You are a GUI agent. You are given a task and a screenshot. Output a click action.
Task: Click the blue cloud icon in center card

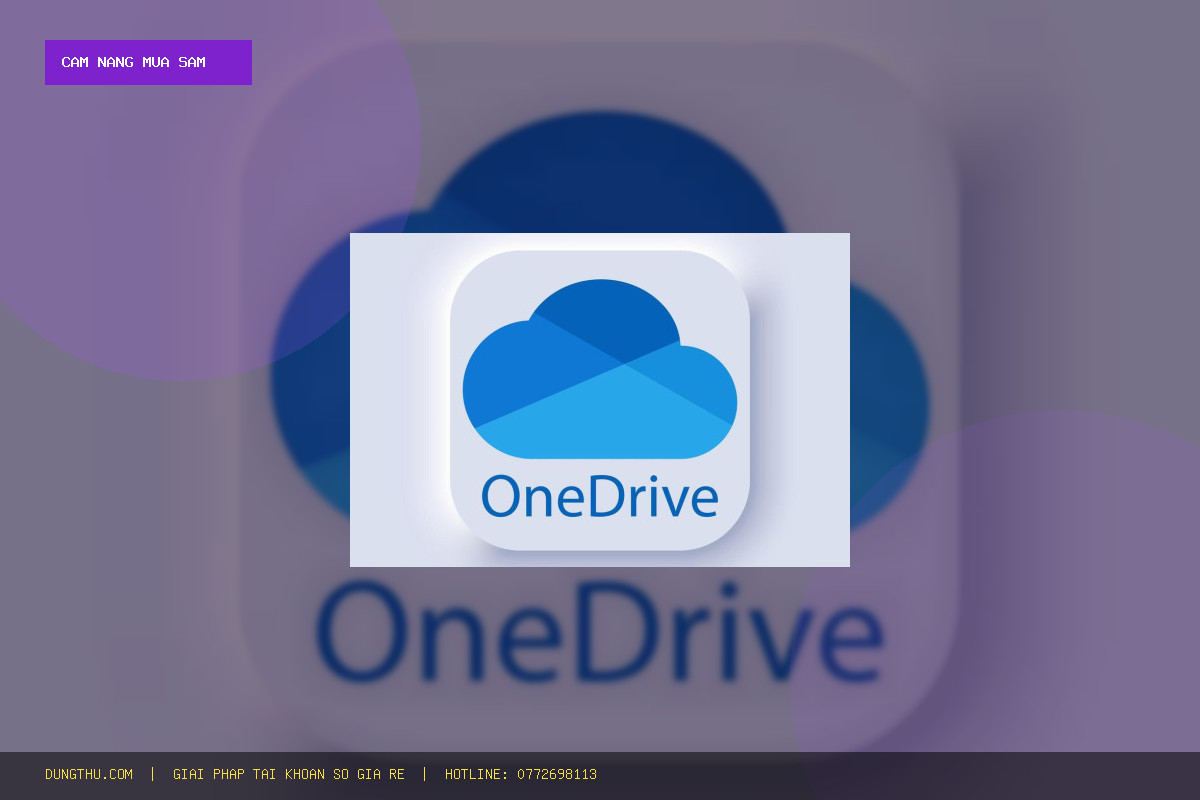tap(600, 369)
